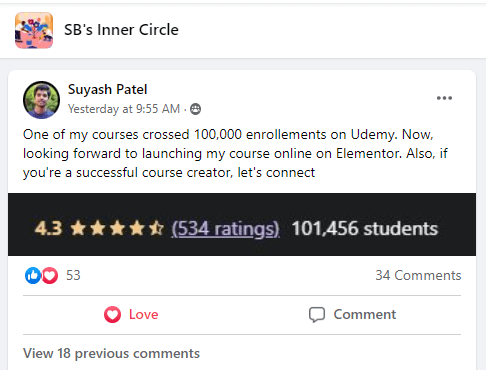This screenshot has height=370, width=486.
Task: Click the red heart reaction icon
Action: (50, 275)
